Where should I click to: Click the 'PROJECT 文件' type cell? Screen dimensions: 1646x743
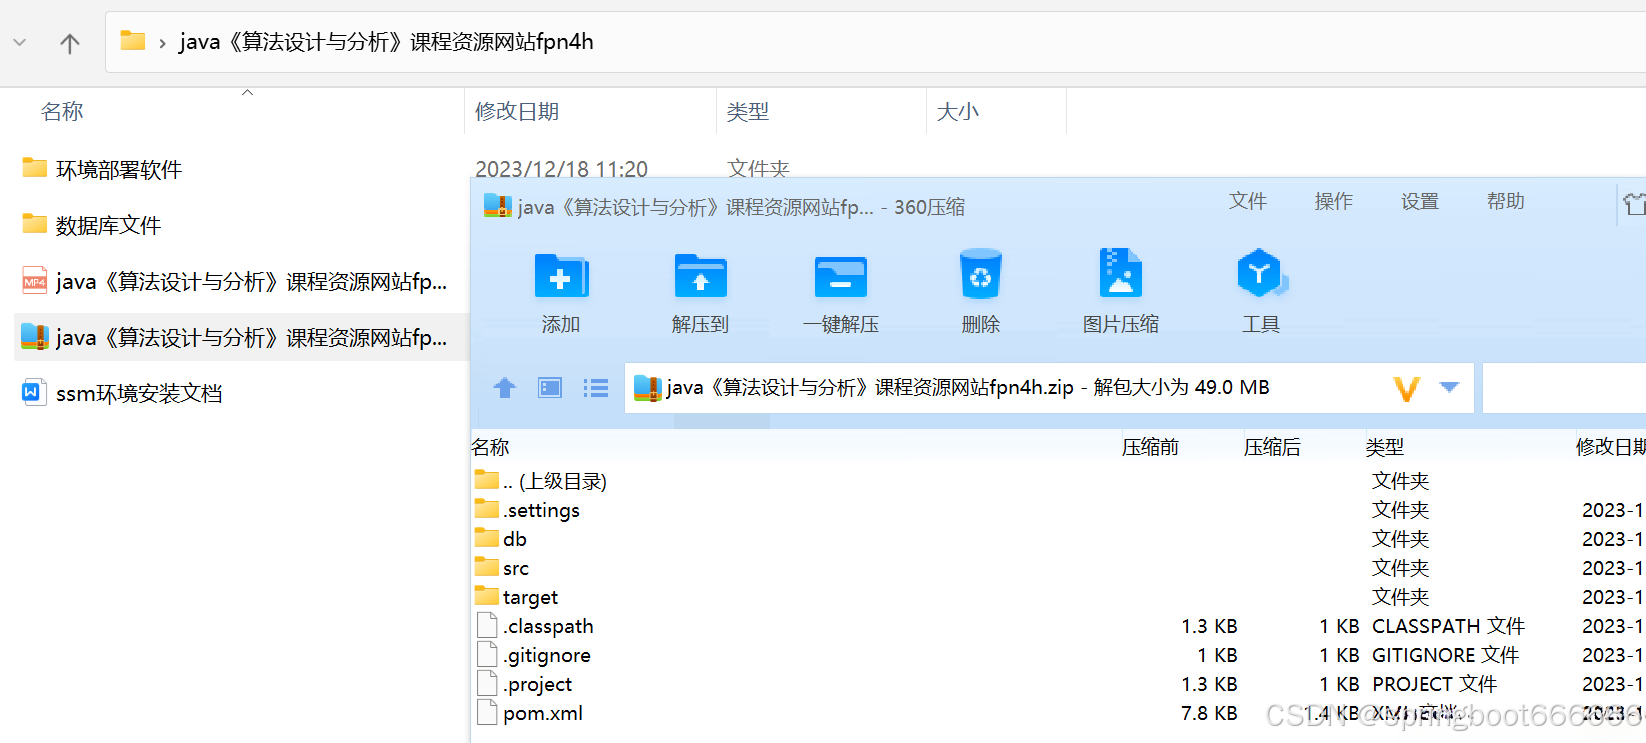[1434, 684]
